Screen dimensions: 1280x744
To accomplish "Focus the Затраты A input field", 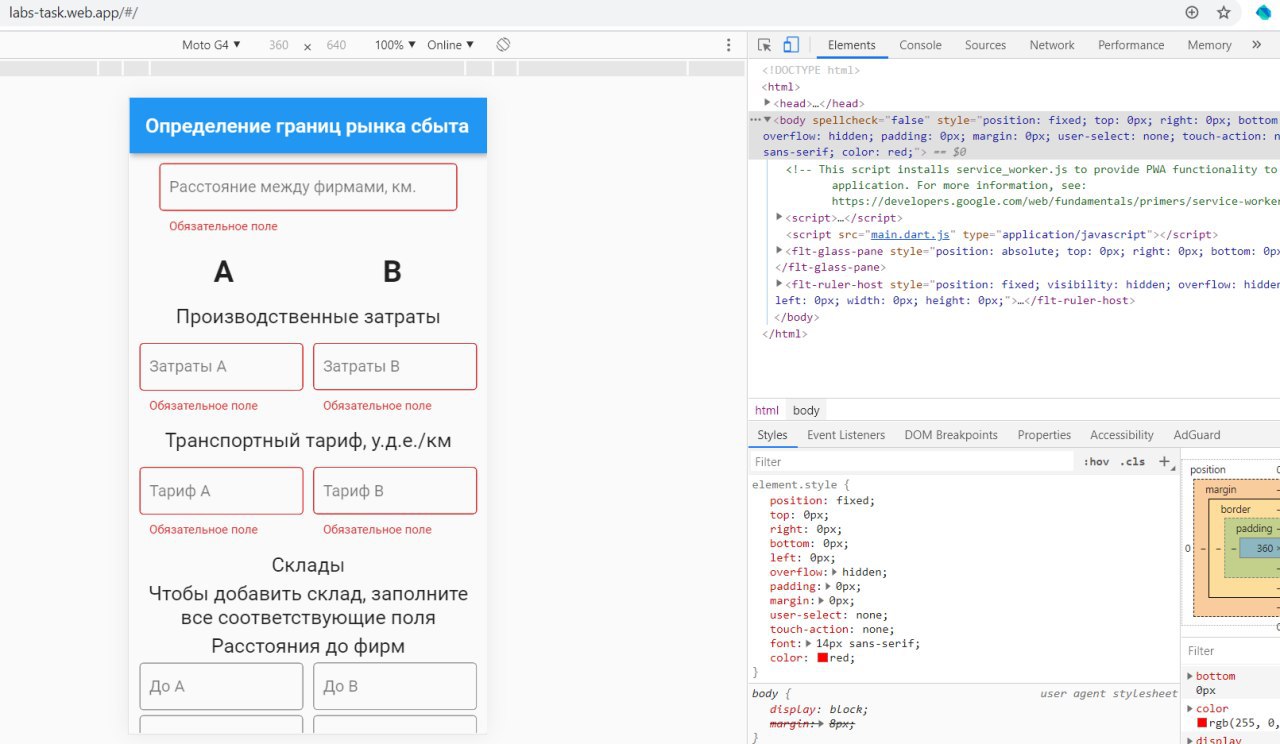I will tap(221, 367).
